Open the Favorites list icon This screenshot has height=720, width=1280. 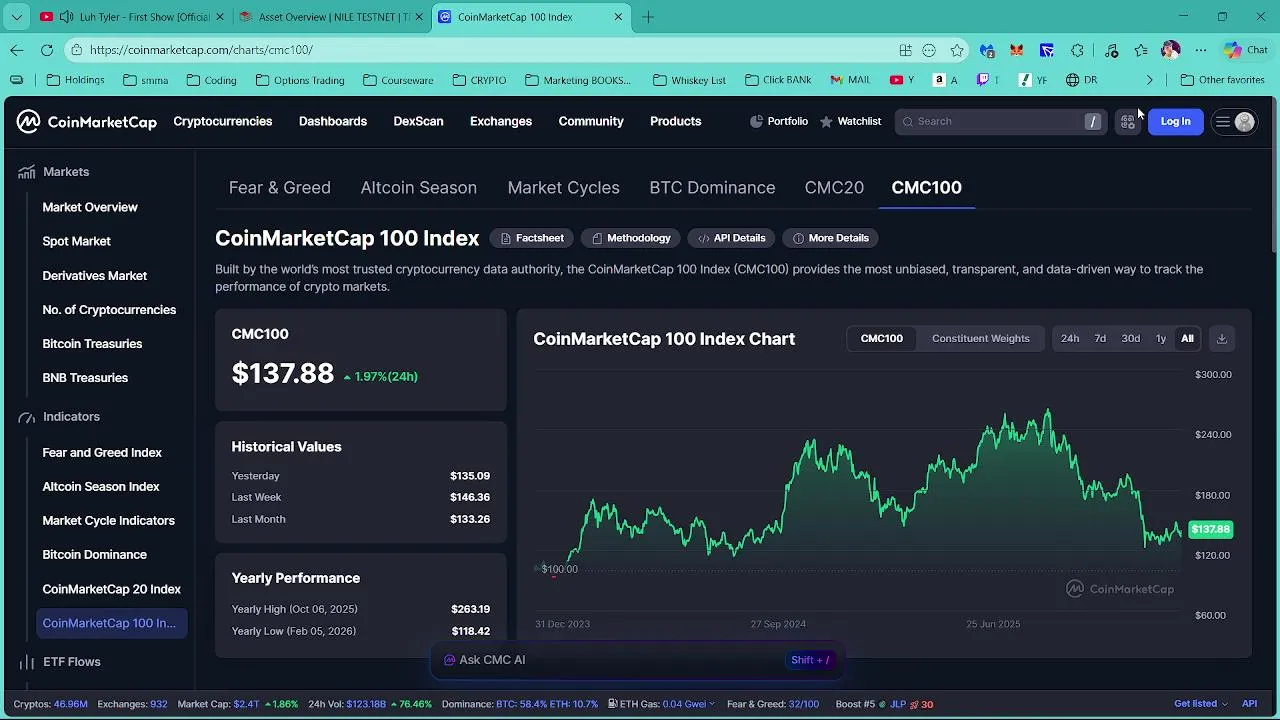point(1141,50)
